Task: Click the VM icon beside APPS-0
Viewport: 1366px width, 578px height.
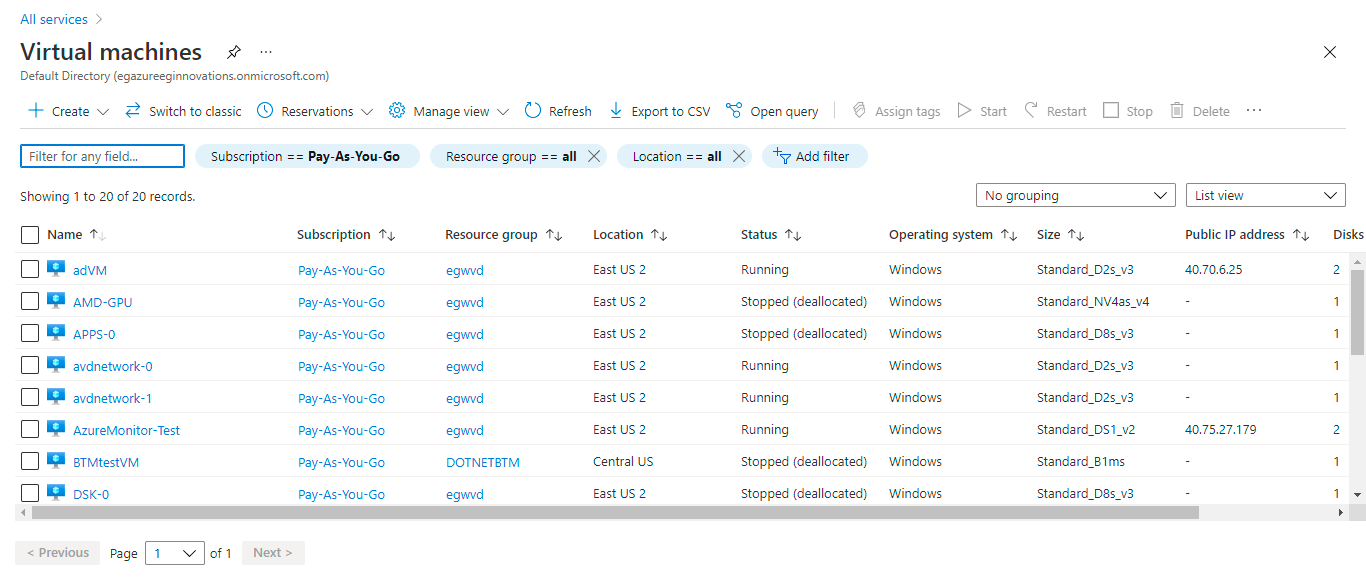Action: [x=56, y=333]
